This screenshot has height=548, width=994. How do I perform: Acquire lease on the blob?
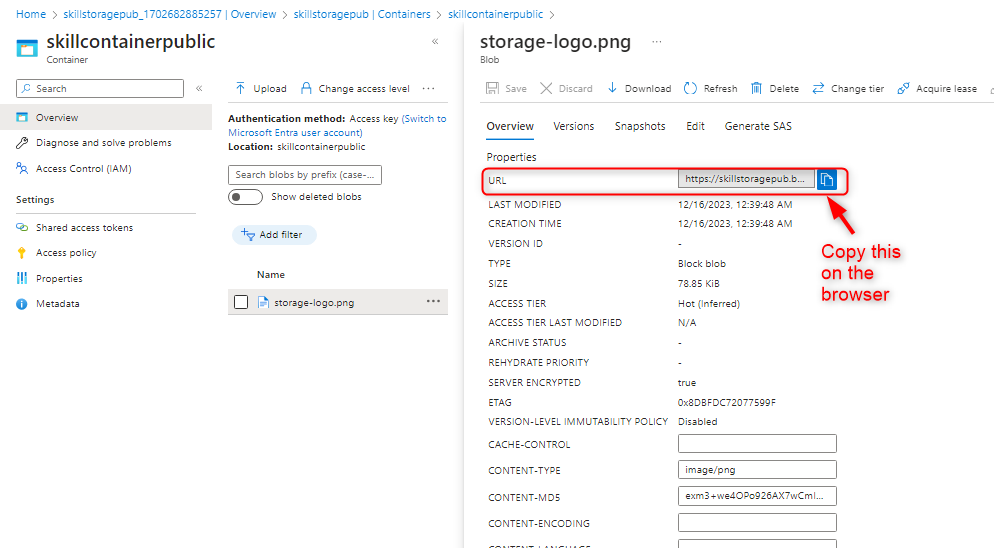903,88
